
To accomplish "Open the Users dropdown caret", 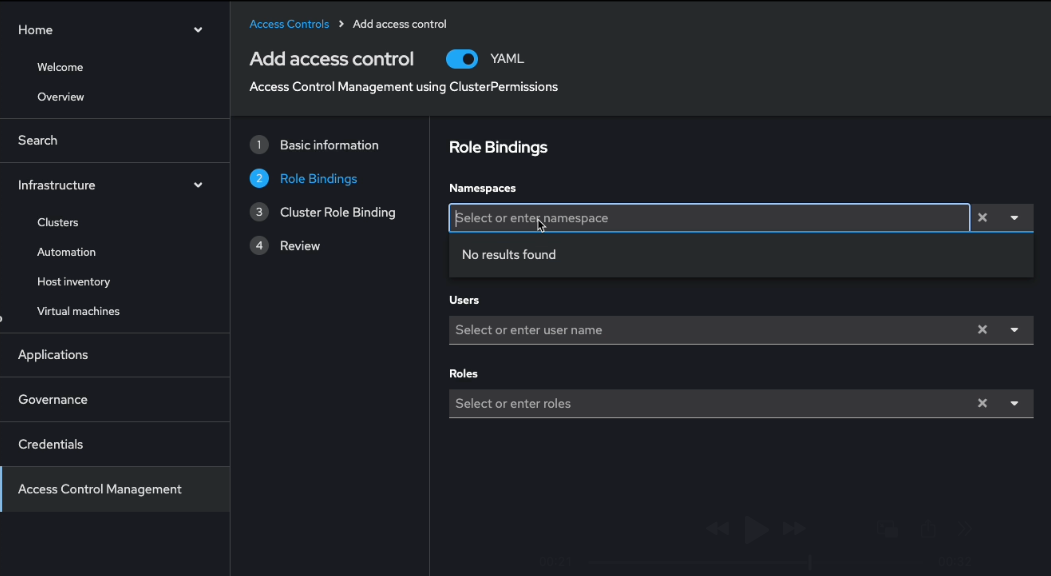I will [x=1014, y=330].
